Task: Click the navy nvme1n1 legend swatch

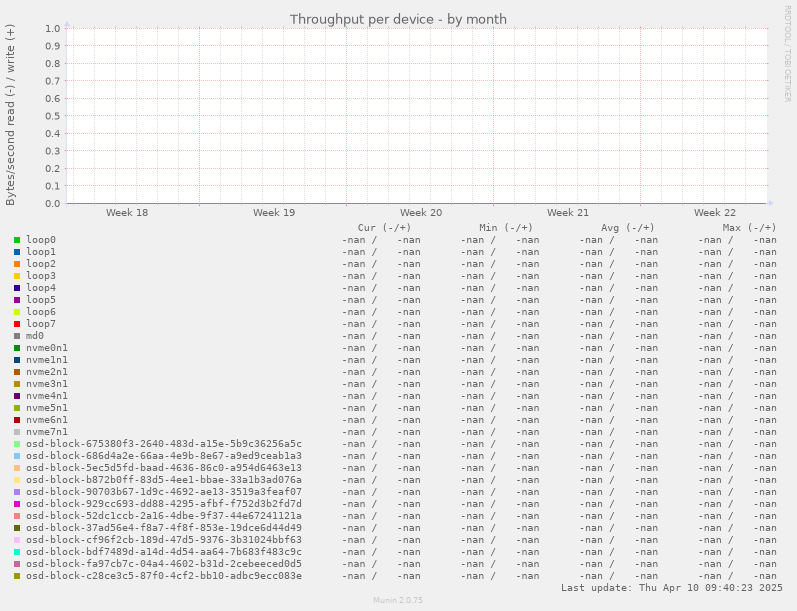Action: 17,360
